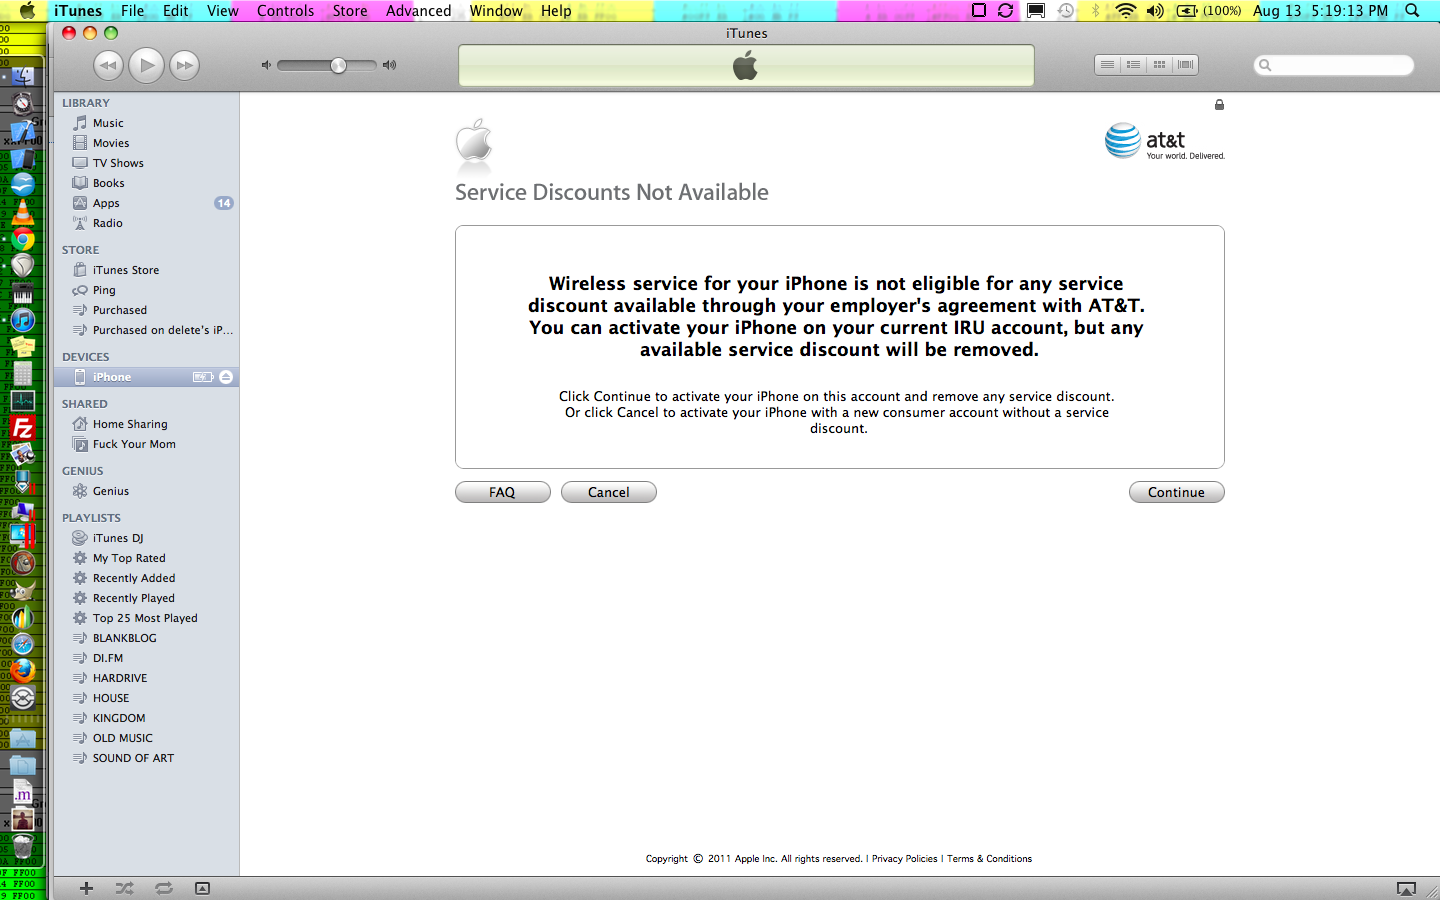Click the Cancel button

[608, 492]
